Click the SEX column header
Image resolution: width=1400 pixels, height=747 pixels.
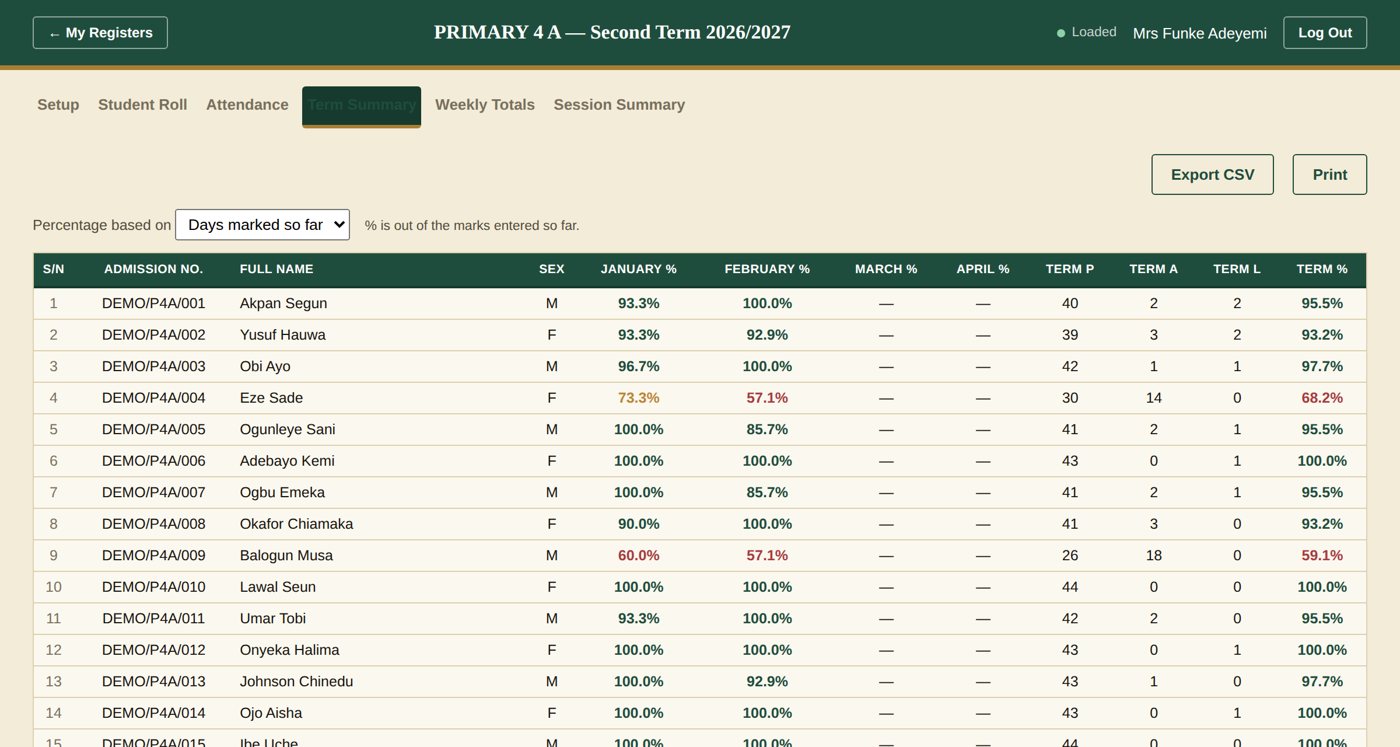point(552,269)
